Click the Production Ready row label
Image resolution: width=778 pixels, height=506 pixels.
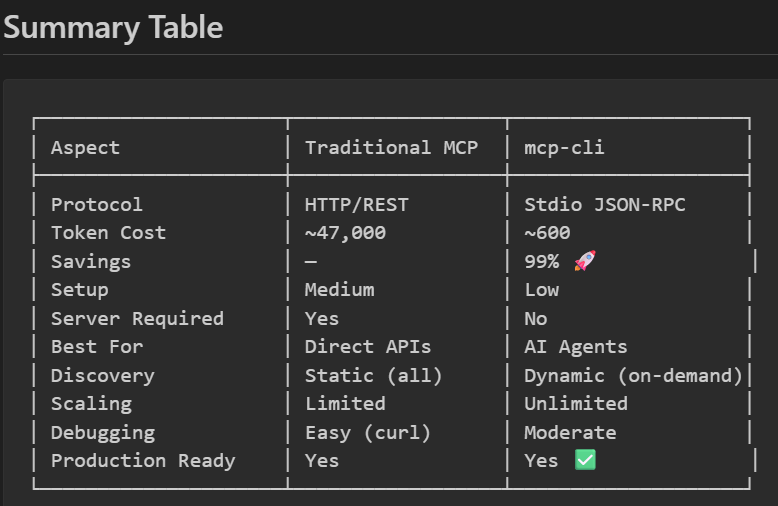coord(143,461)
